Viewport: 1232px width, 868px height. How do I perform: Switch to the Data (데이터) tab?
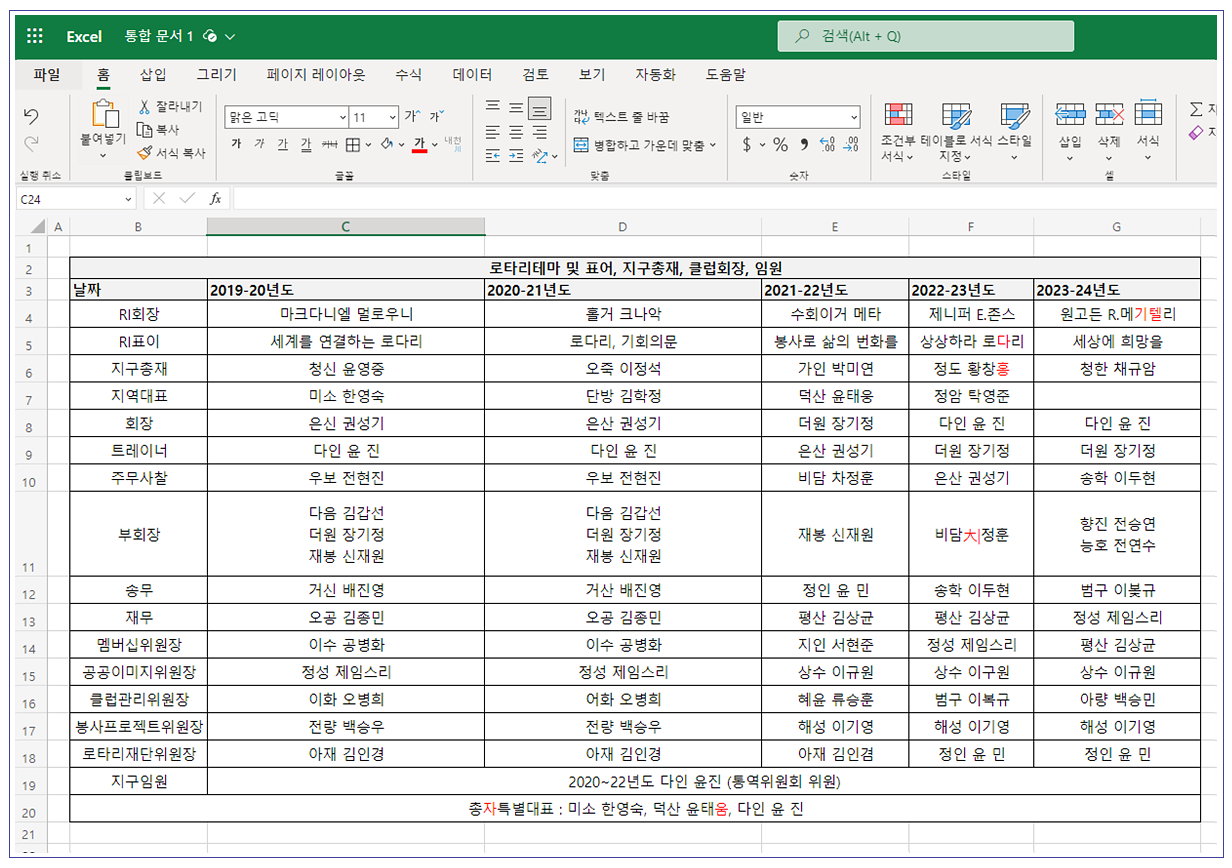[472, 74]
